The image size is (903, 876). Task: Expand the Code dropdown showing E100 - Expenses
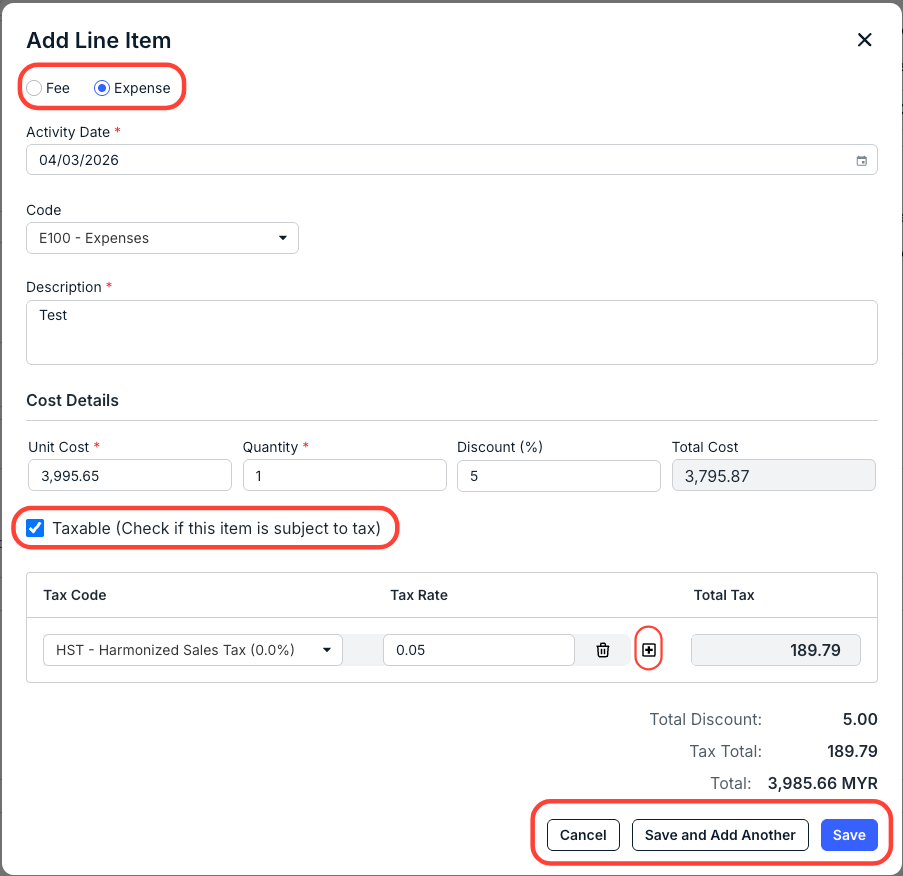pyautogui.click(x=162, y=238)
